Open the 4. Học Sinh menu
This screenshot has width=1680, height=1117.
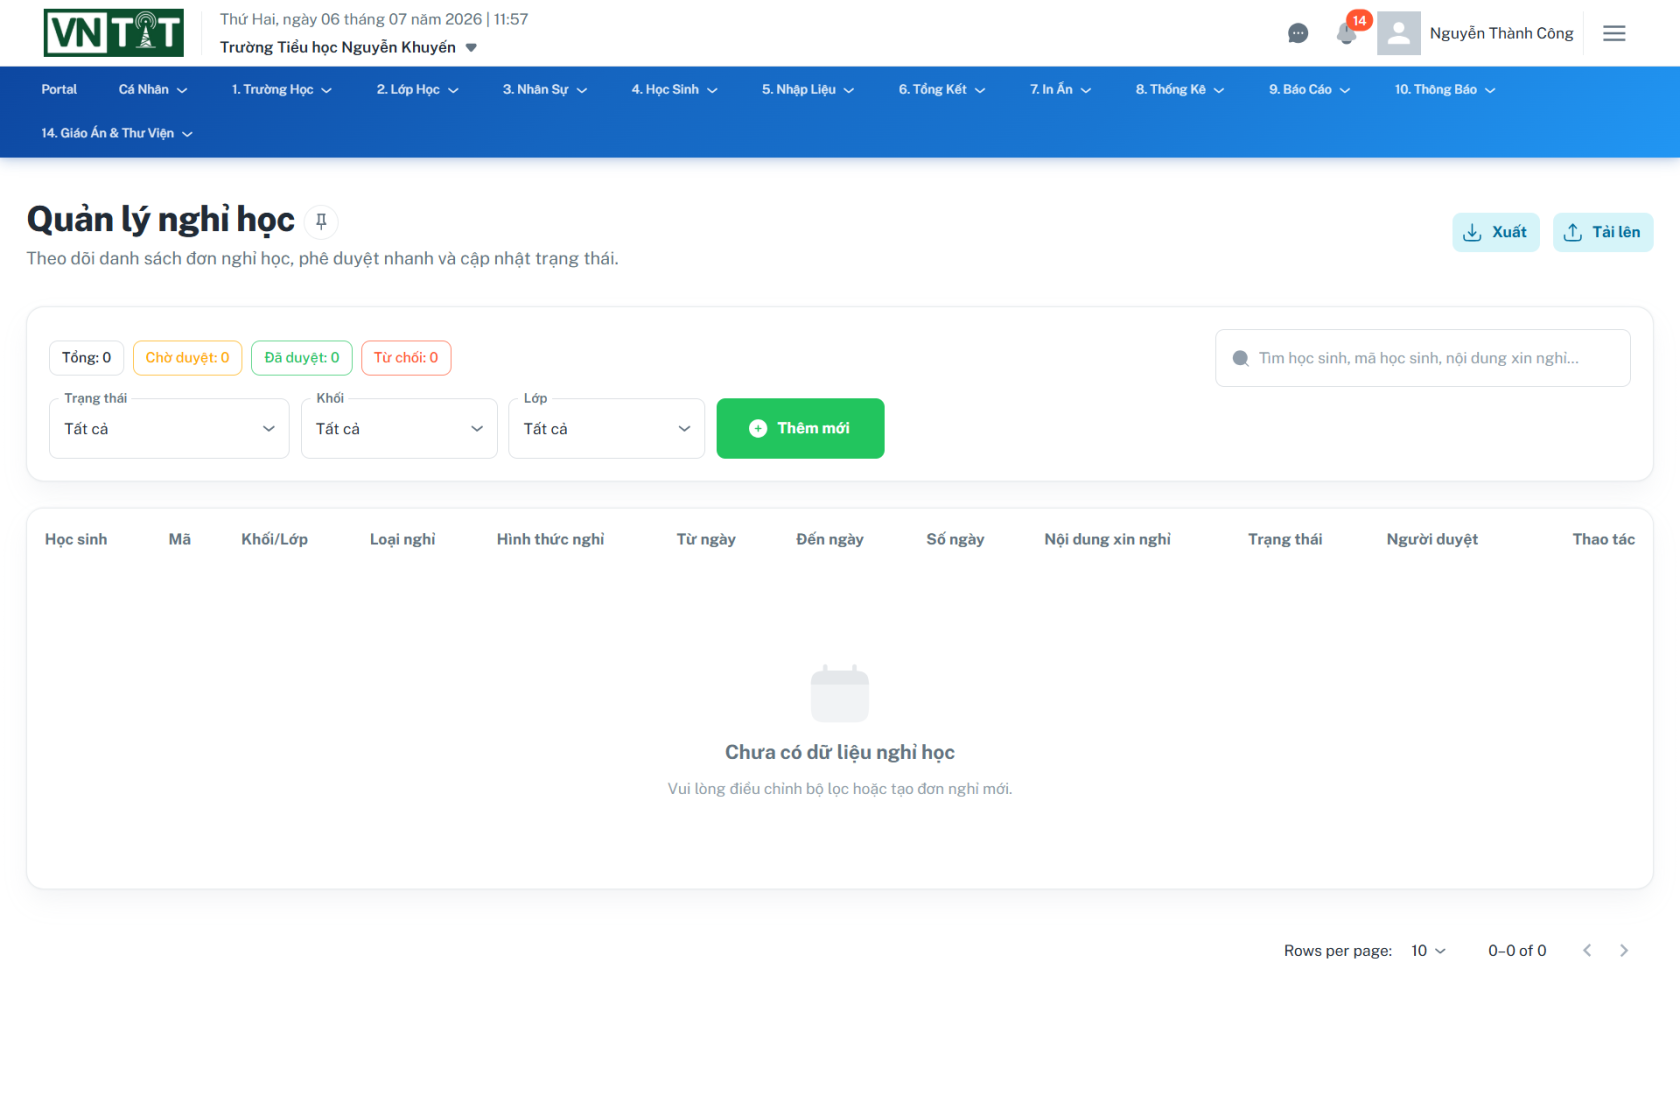tap(674, 90)
